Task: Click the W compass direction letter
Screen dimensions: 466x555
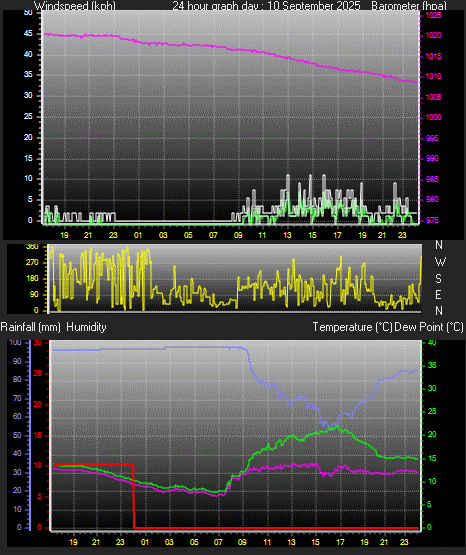Action: tap(440, 262)
